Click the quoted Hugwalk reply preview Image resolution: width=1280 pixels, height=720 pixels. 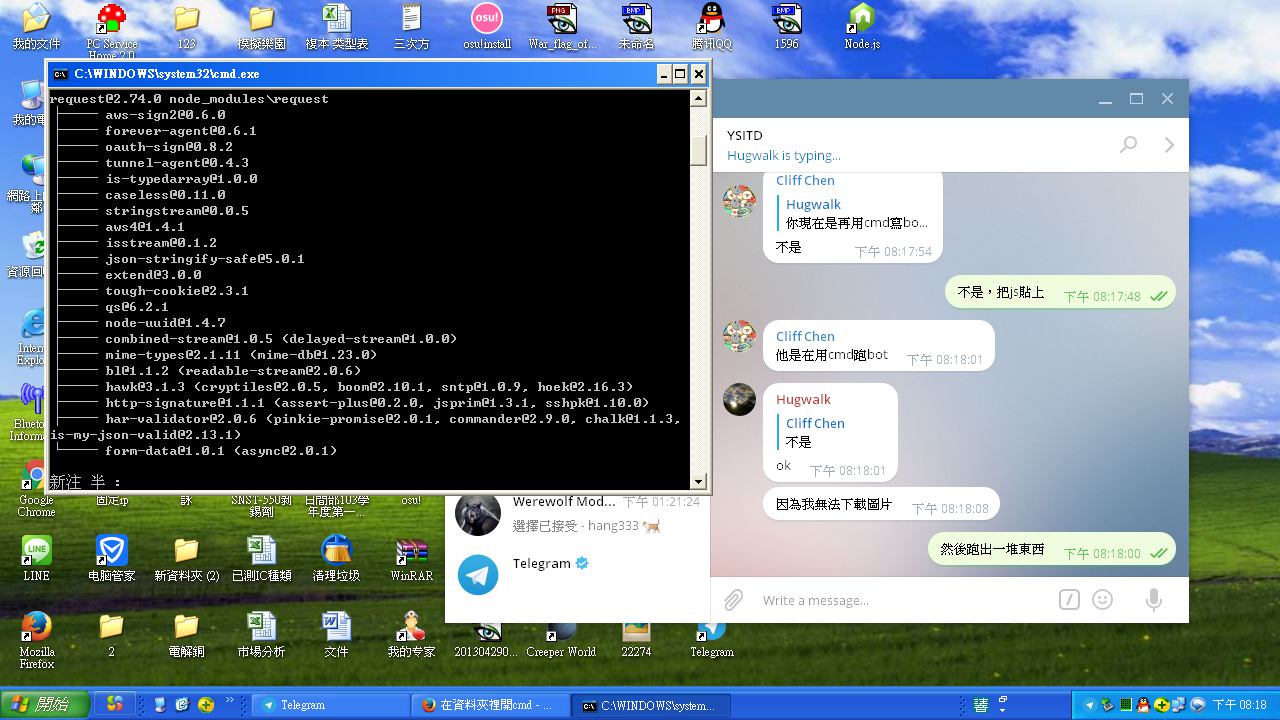856,213
